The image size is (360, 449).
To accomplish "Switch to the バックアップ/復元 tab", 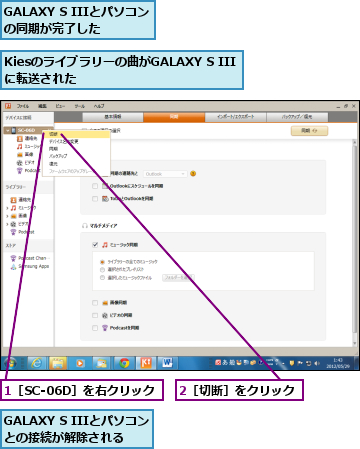I will 297,117.
